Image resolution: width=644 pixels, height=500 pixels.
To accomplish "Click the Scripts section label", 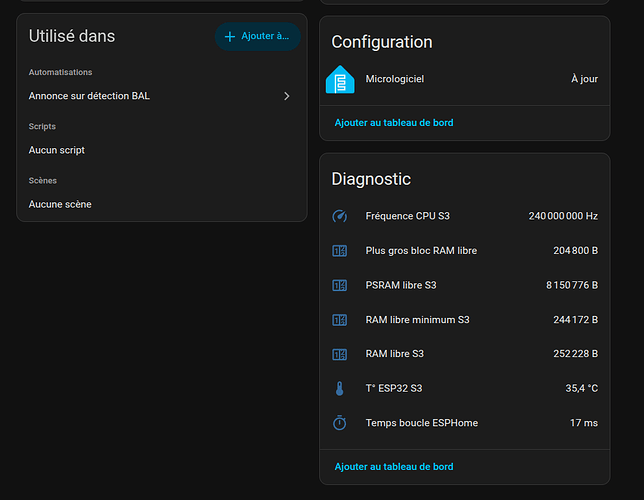I will (42, 127).
